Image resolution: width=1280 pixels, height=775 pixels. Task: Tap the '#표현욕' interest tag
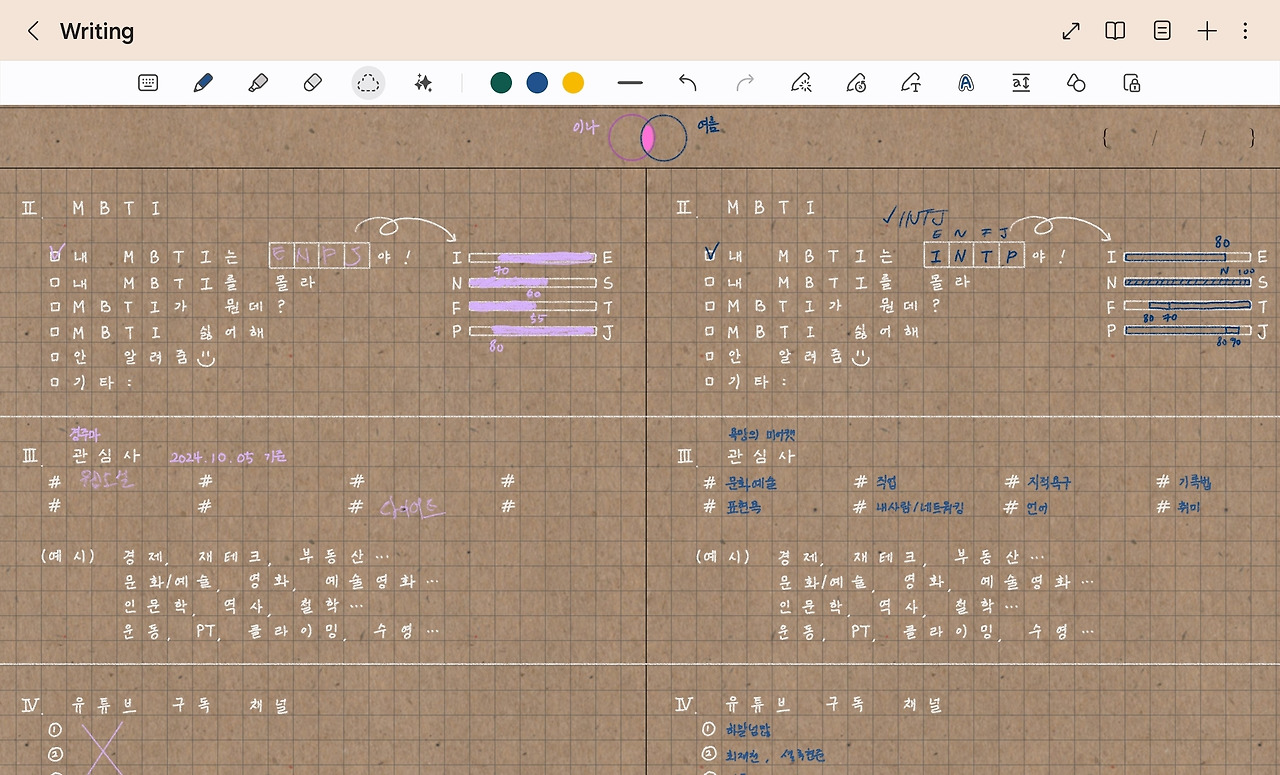click(x=734, y=507)
